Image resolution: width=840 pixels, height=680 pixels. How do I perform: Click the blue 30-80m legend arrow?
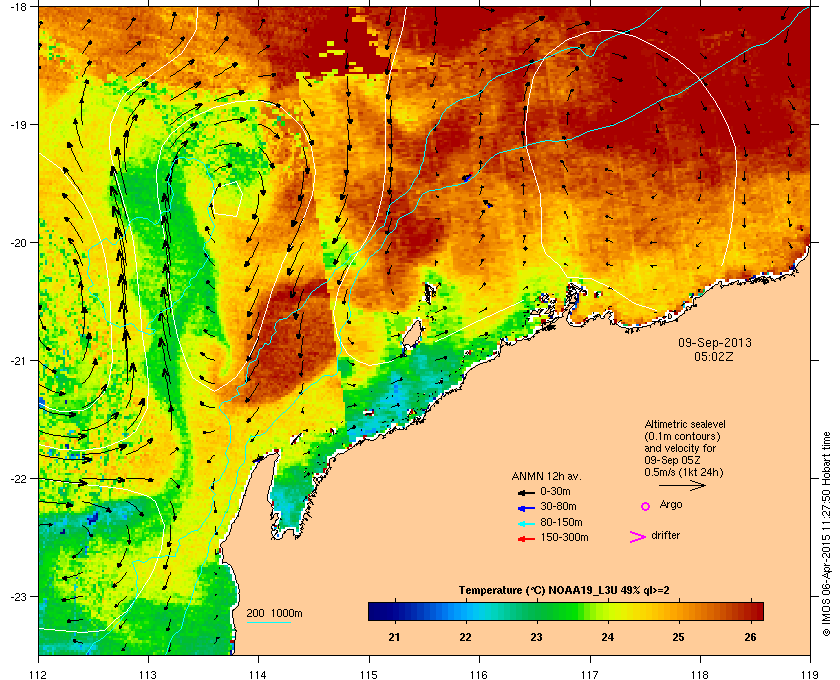pyautogui.click(x=526, y=507)
